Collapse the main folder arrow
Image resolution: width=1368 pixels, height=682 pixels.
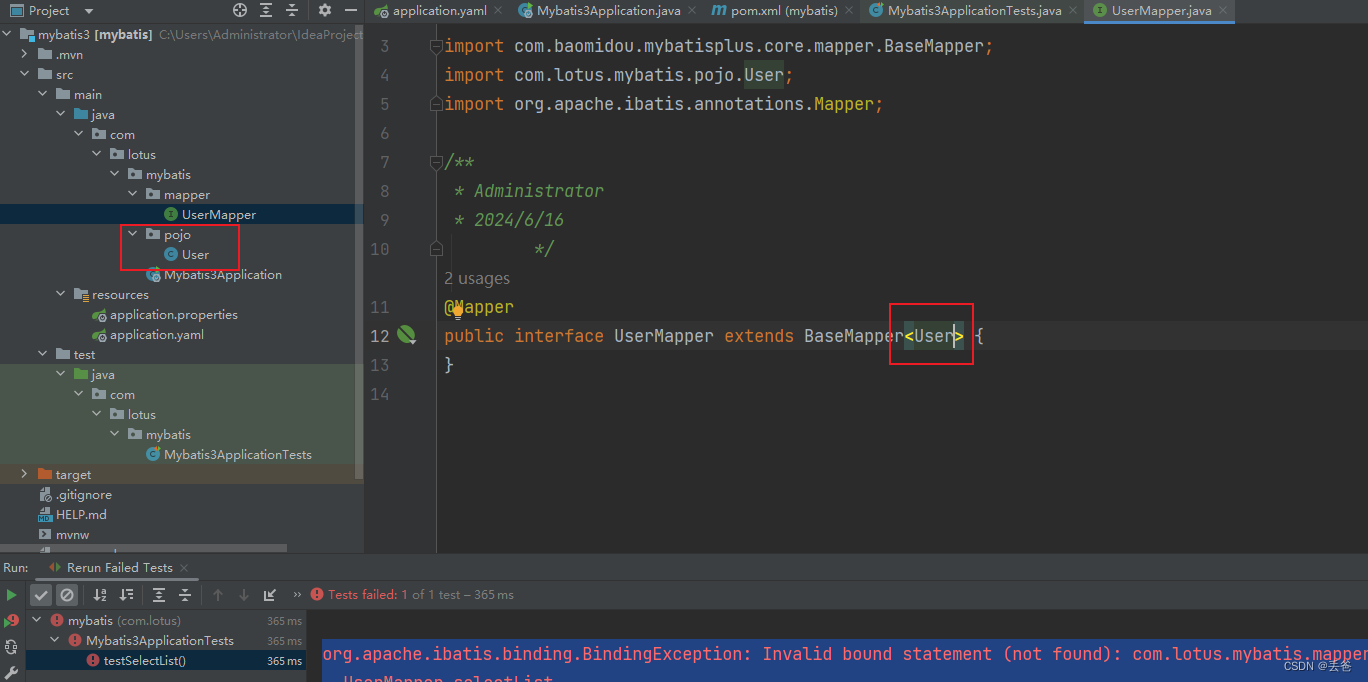(x=42, y=94)
